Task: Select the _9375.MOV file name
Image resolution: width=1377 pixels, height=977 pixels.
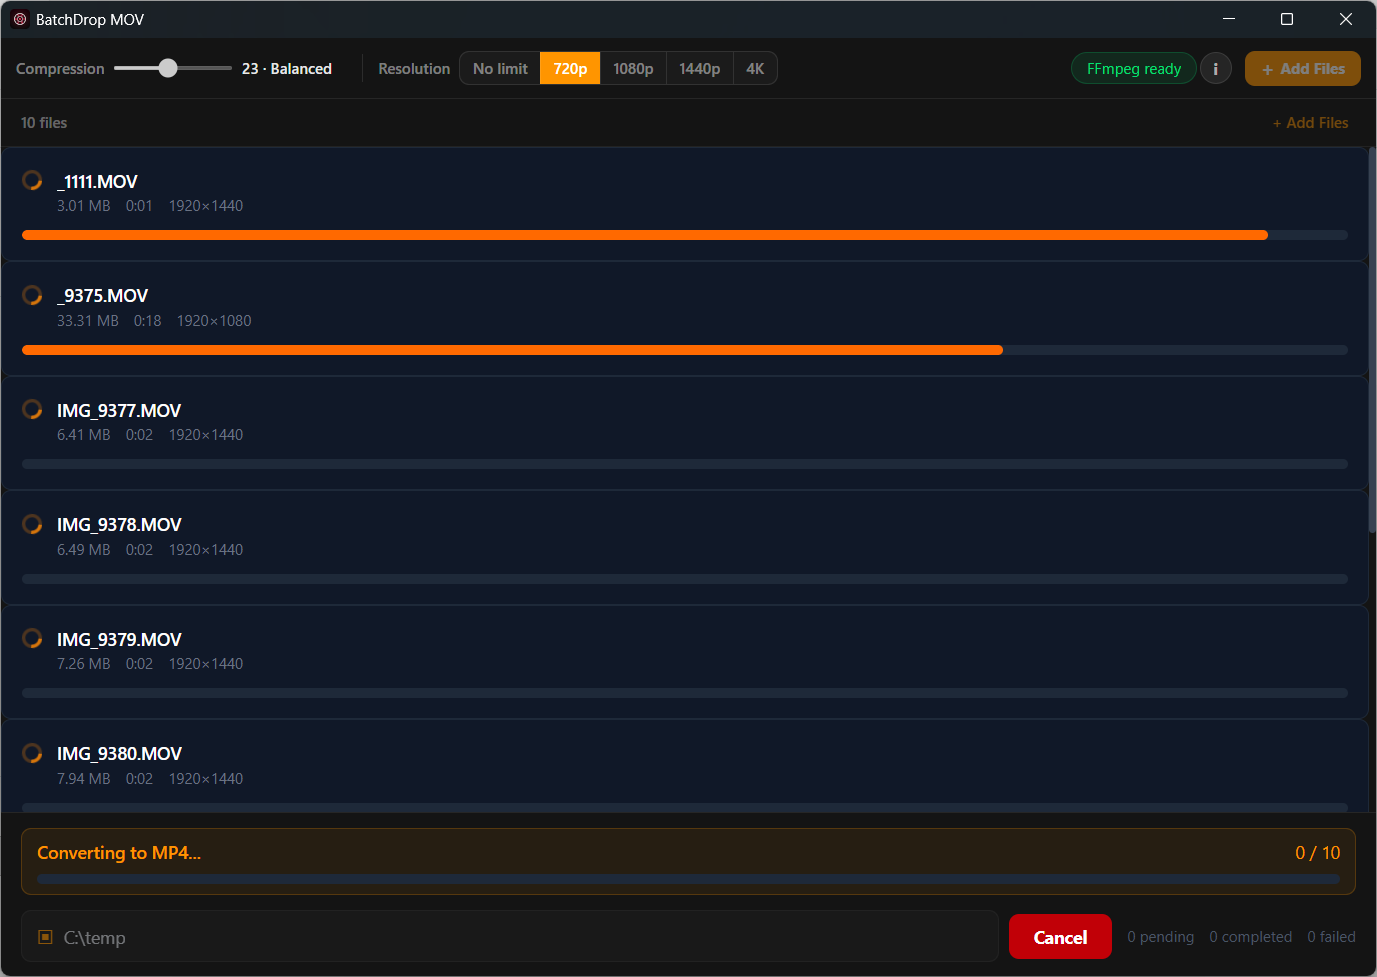Action: (102, 296)
